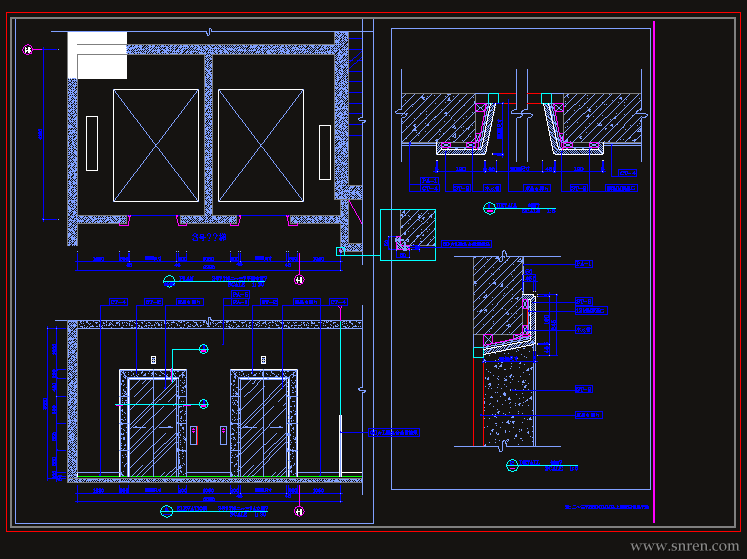The image size is (747, 559).
Task: Select the leader label right of the elevation
Action: tap(394, 433)
